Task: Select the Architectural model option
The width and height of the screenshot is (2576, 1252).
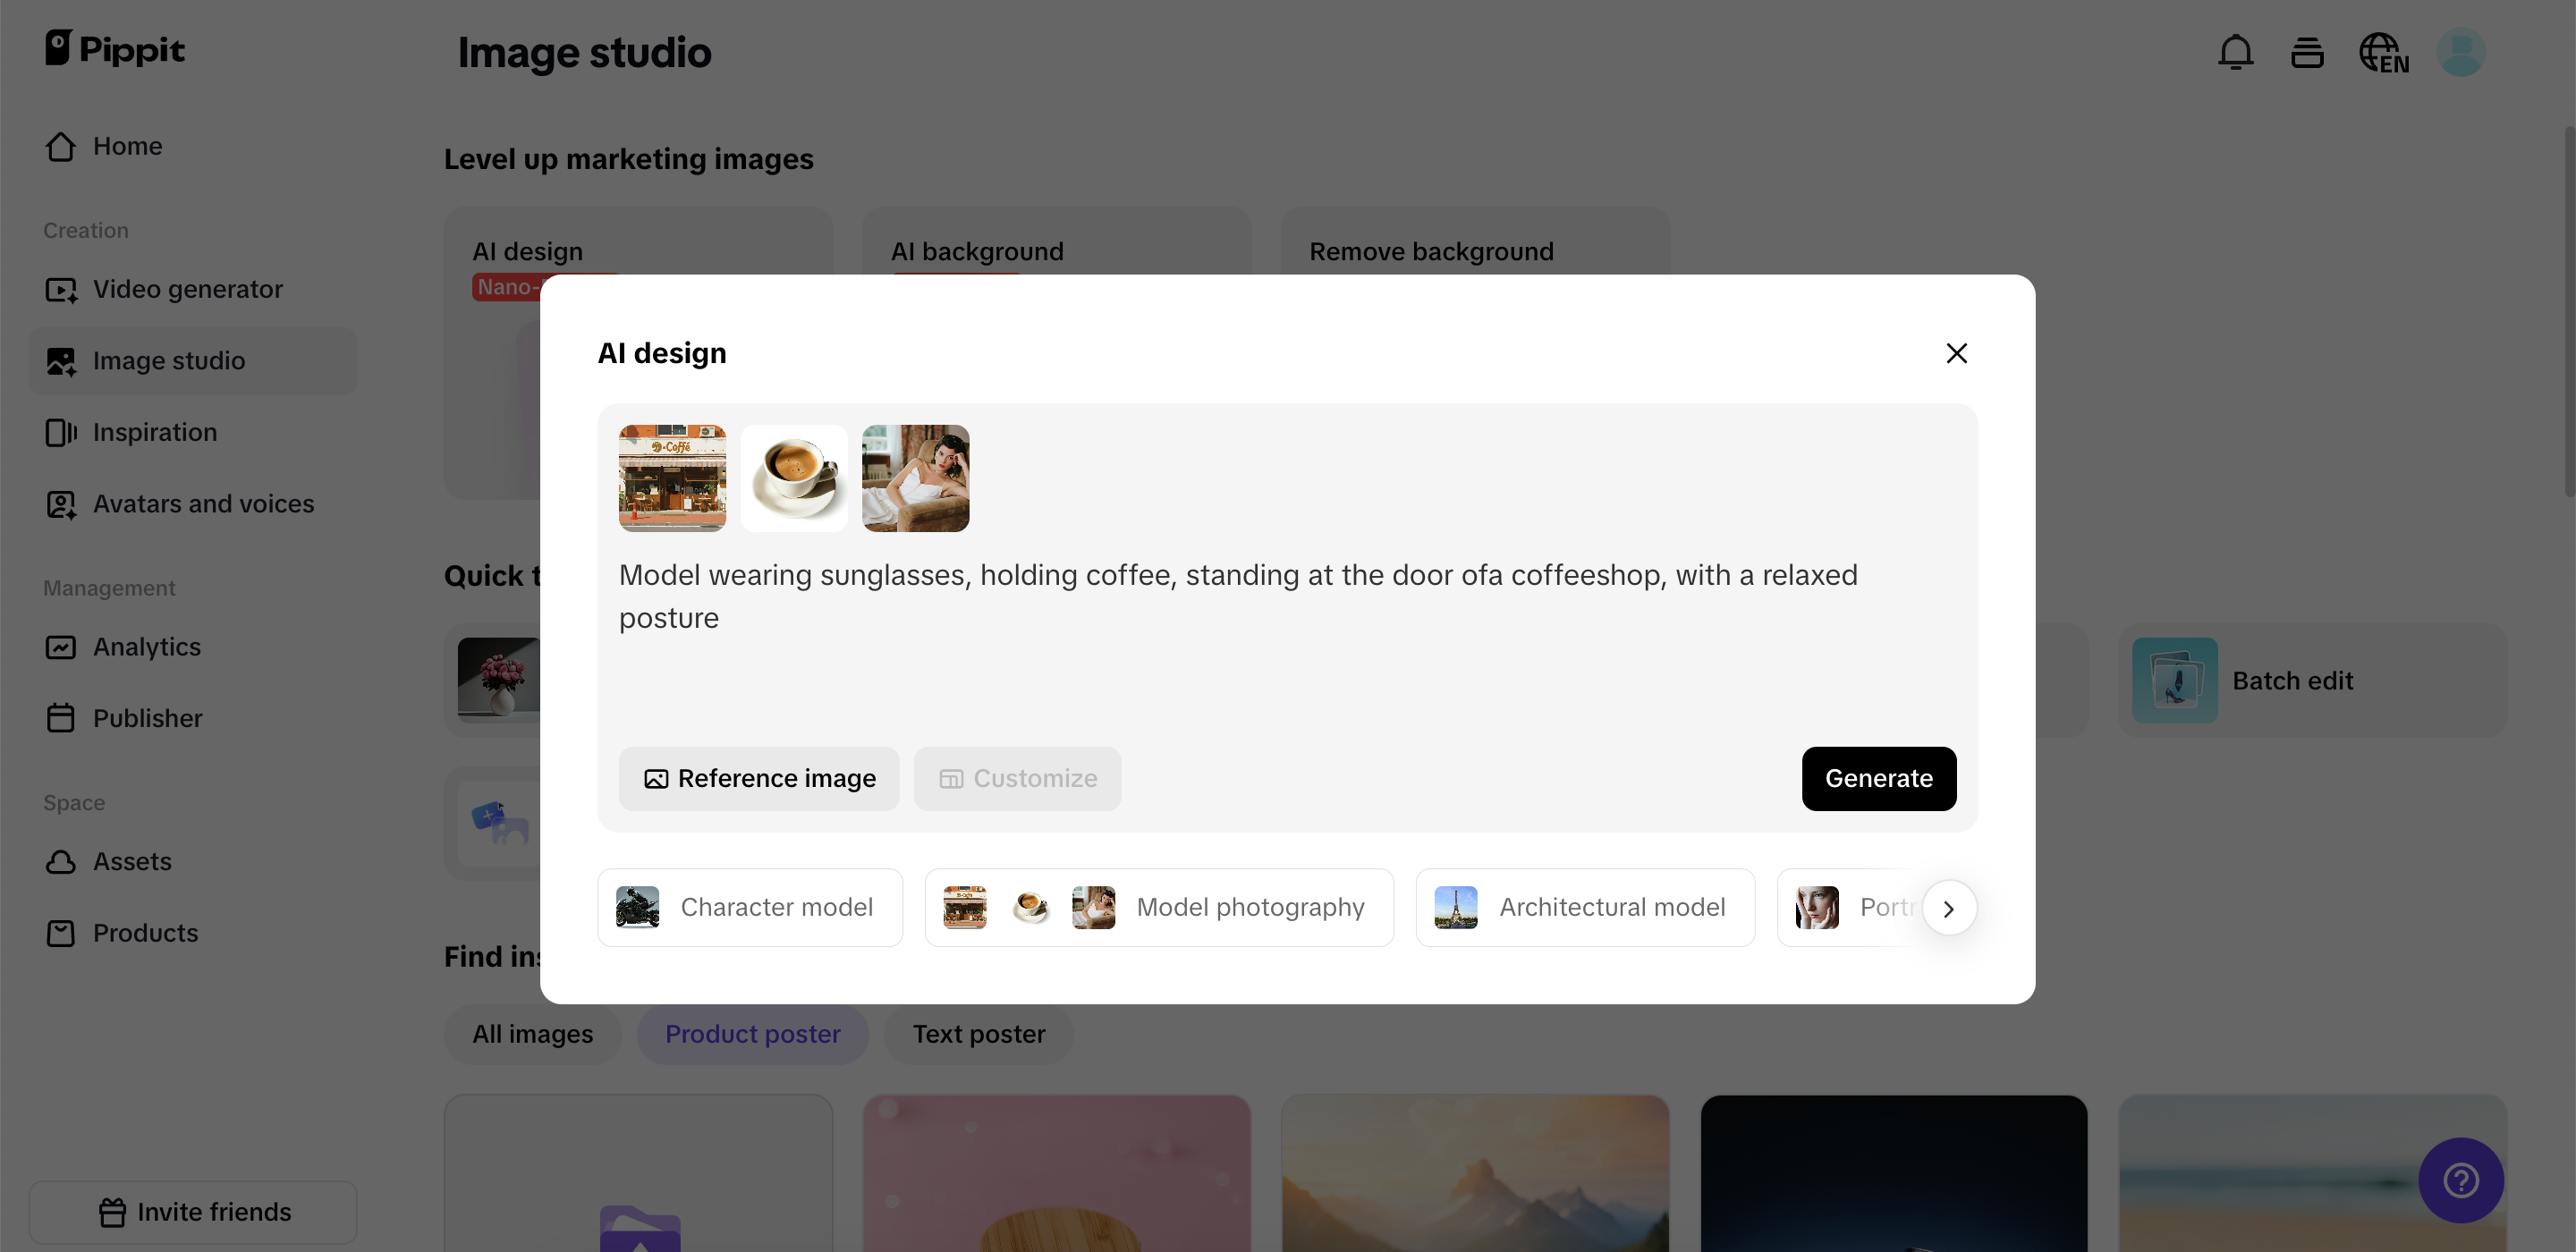Action: click(1584, 907)
